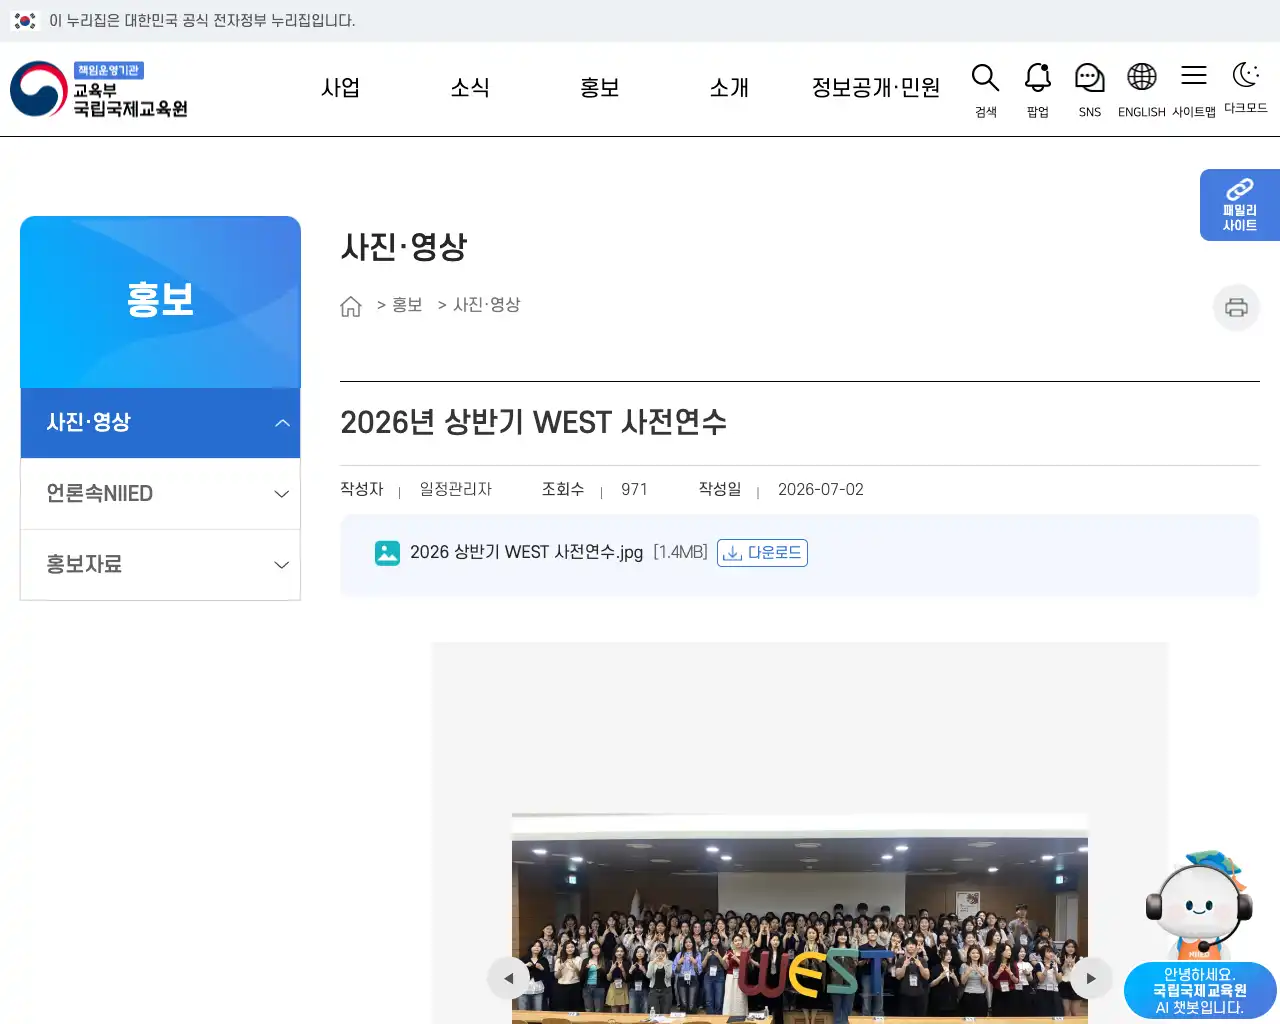Click the 사진·영상 page heading

point(404,247)
